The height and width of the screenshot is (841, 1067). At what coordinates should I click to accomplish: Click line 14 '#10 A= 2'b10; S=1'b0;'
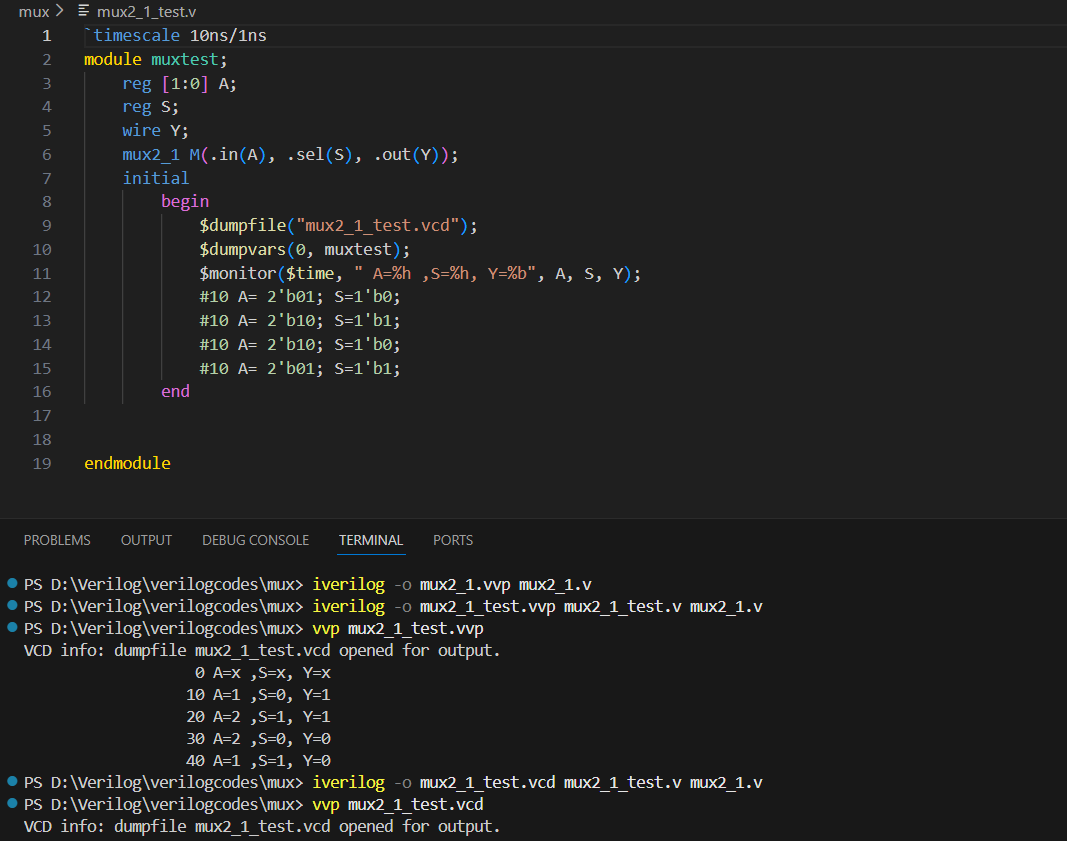click(299, 344)
